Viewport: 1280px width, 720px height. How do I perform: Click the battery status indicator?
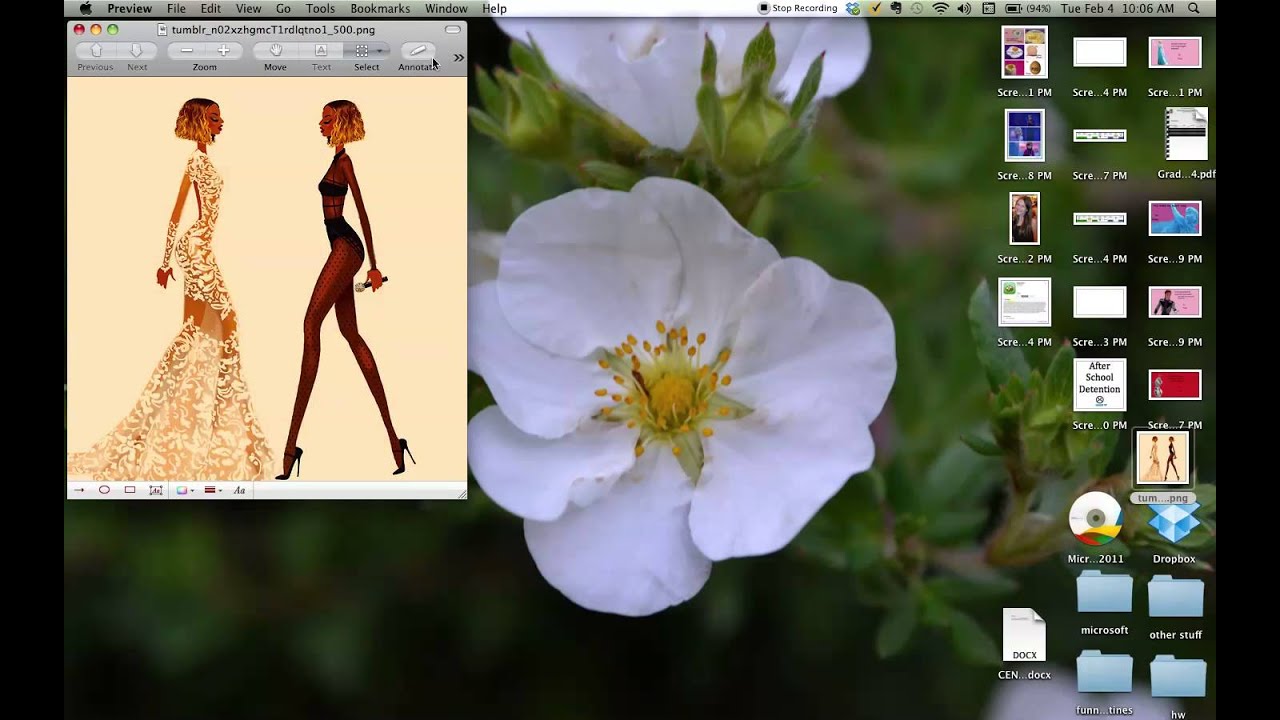[x=1028, y=8]
